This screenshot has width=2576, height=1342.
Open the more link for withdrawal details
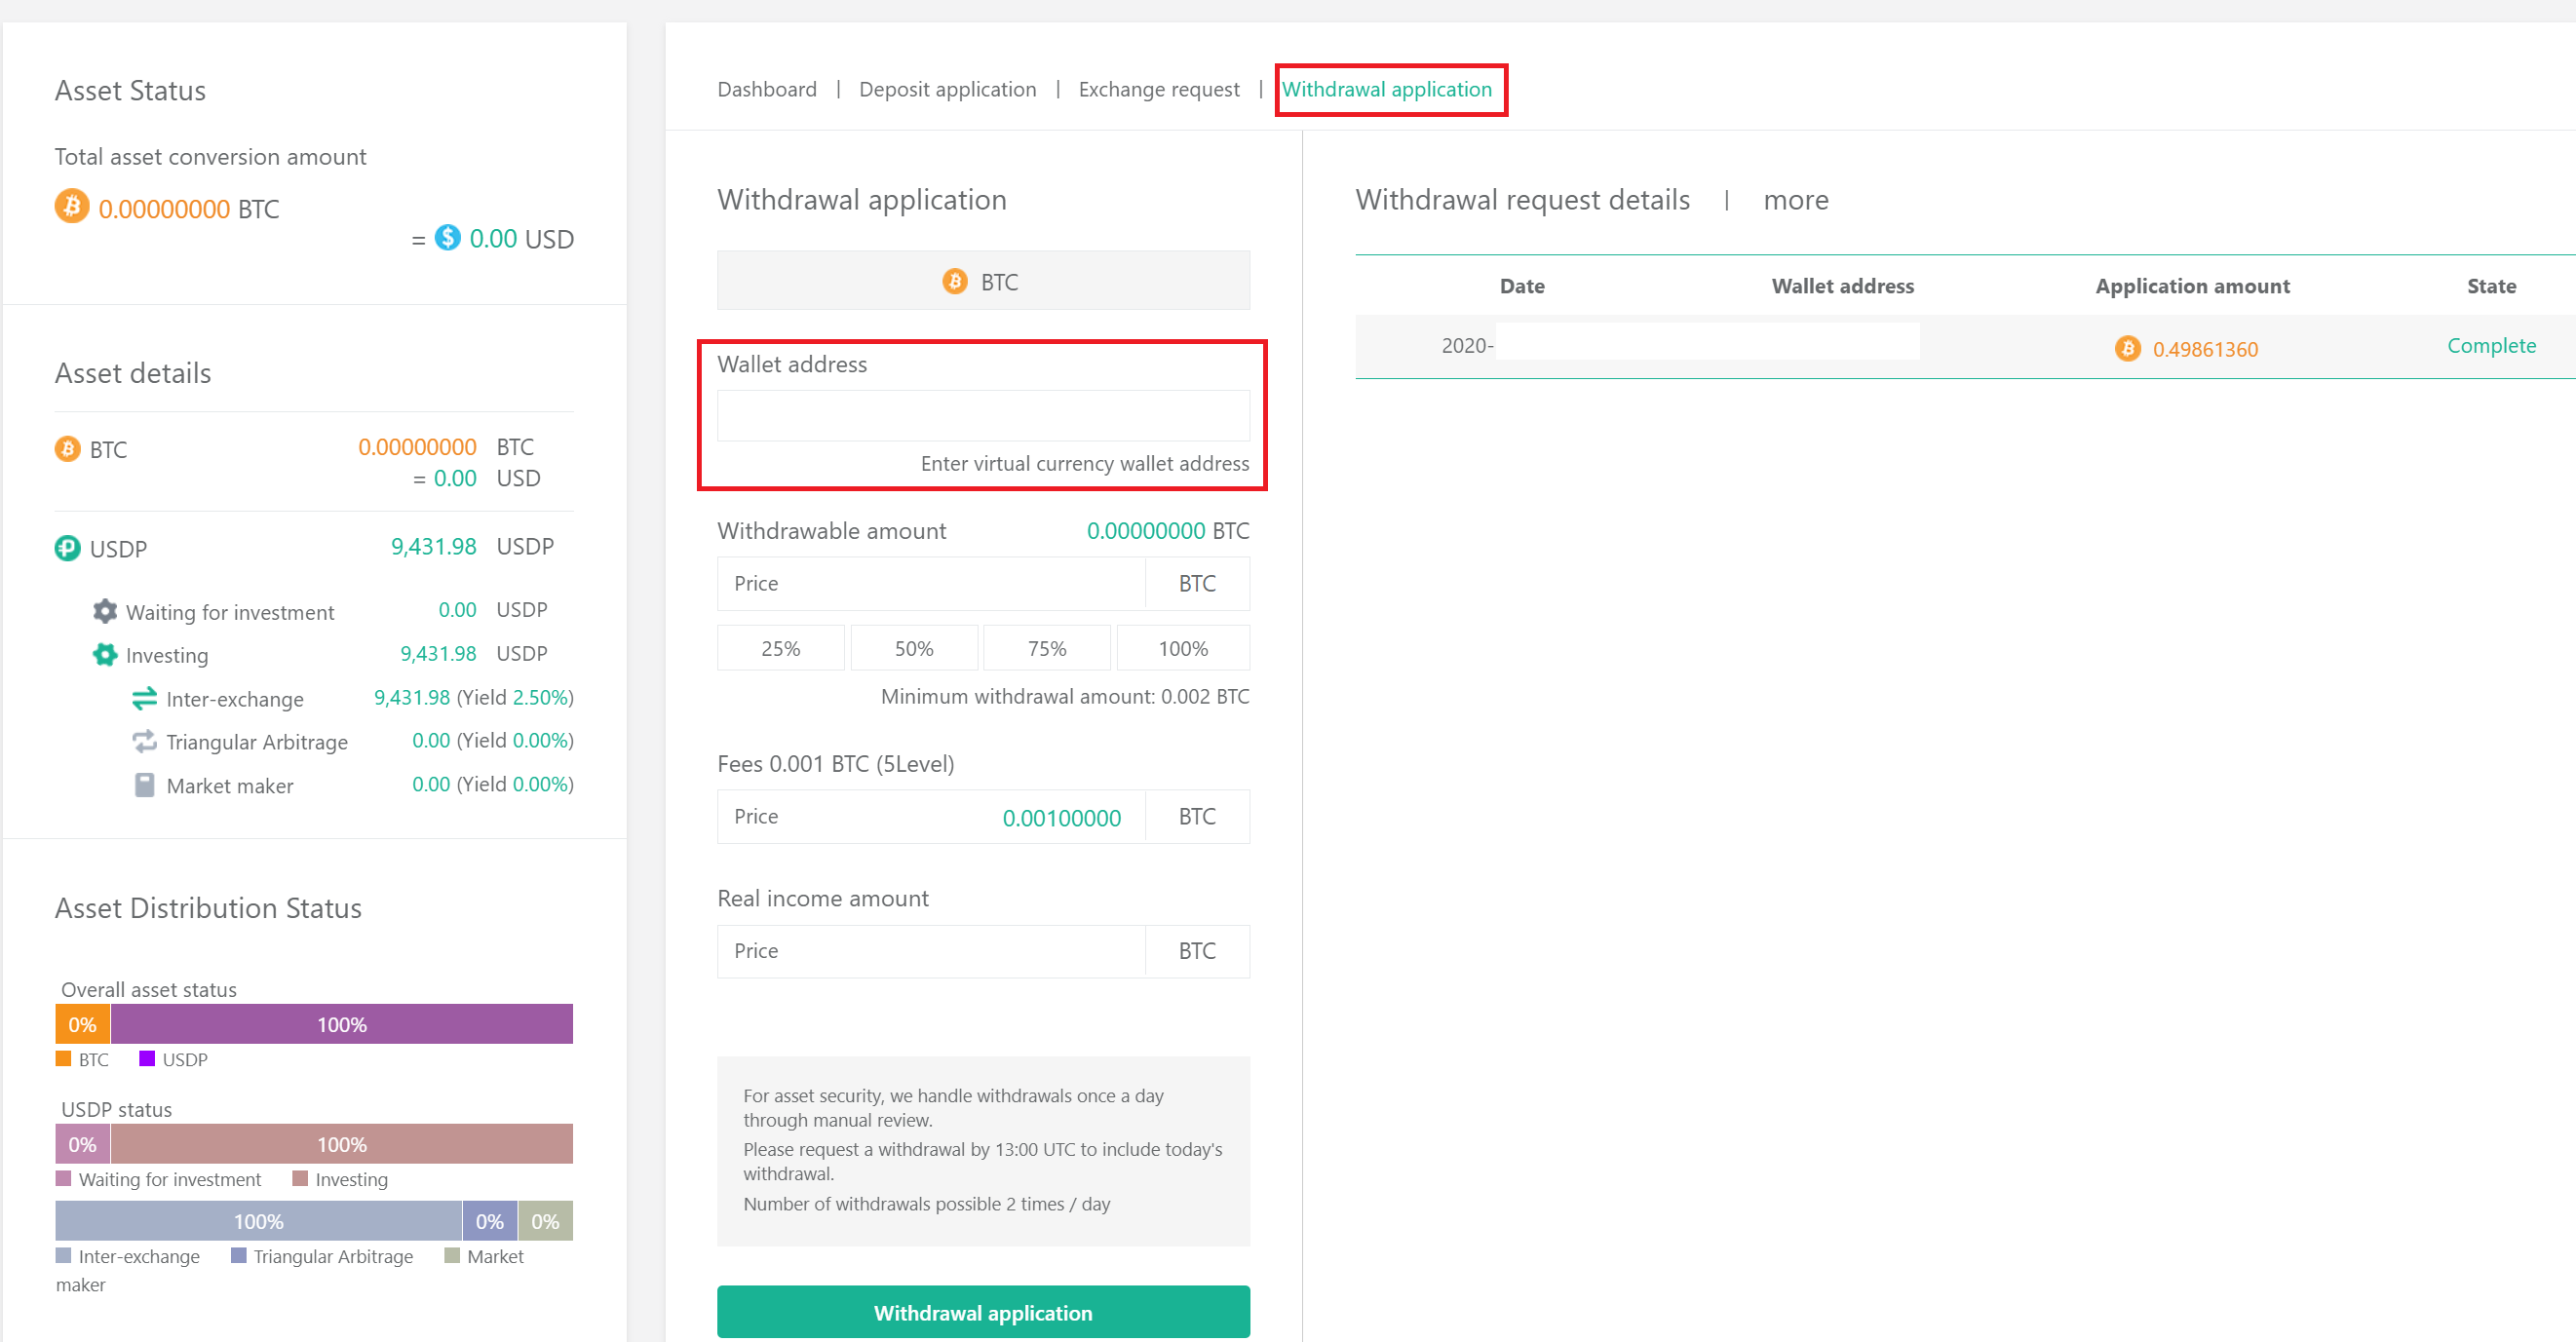[x=1795, y=200]
